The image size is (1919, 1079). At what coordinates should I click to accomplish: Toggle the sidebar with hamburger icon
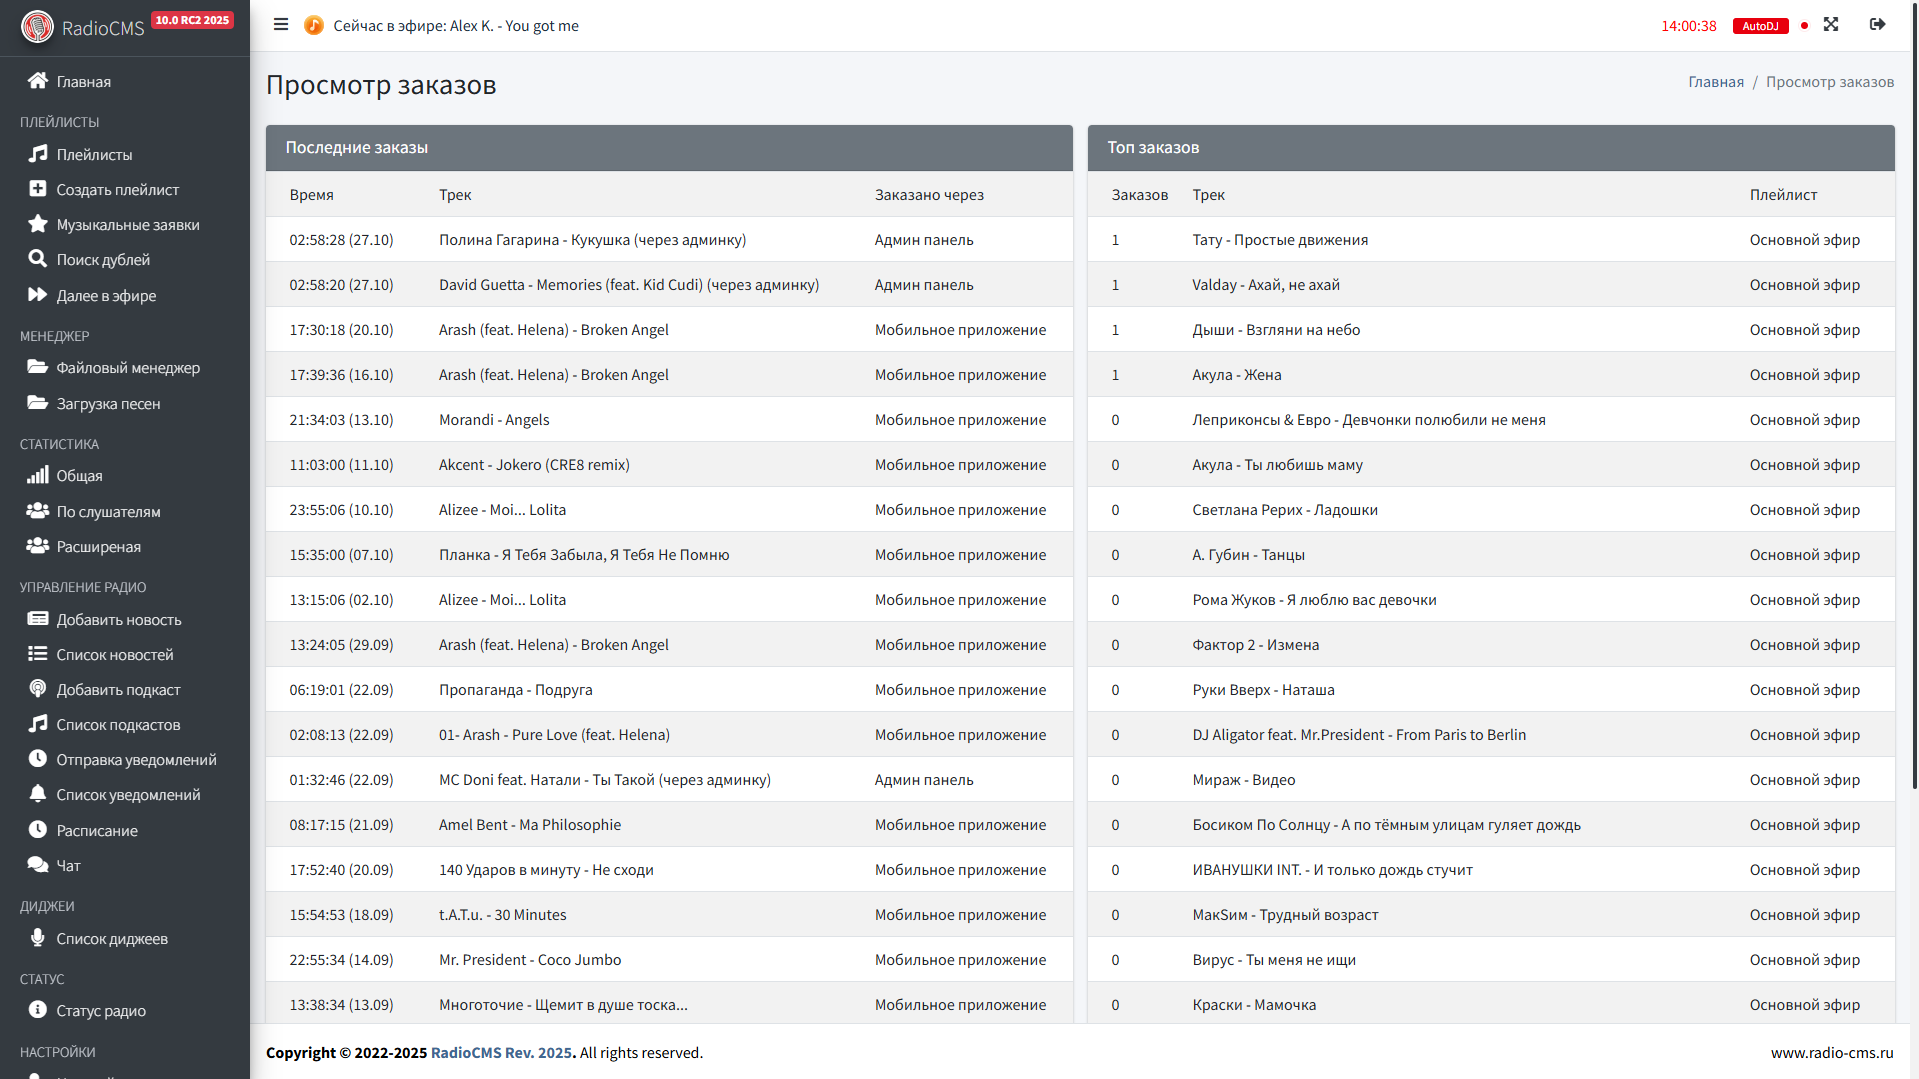(x=281, y=25)
